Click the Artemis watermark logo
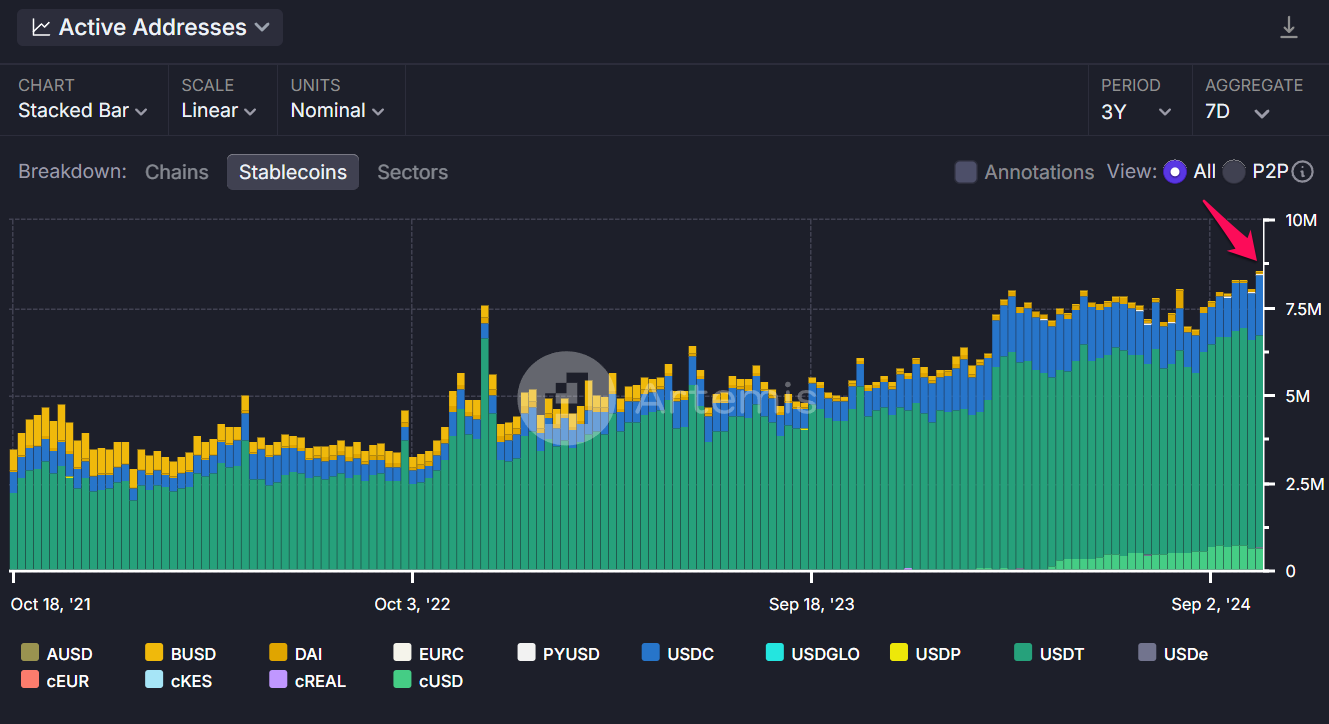Viewport: 1329px width, 724px height. [x=566, y=398]
